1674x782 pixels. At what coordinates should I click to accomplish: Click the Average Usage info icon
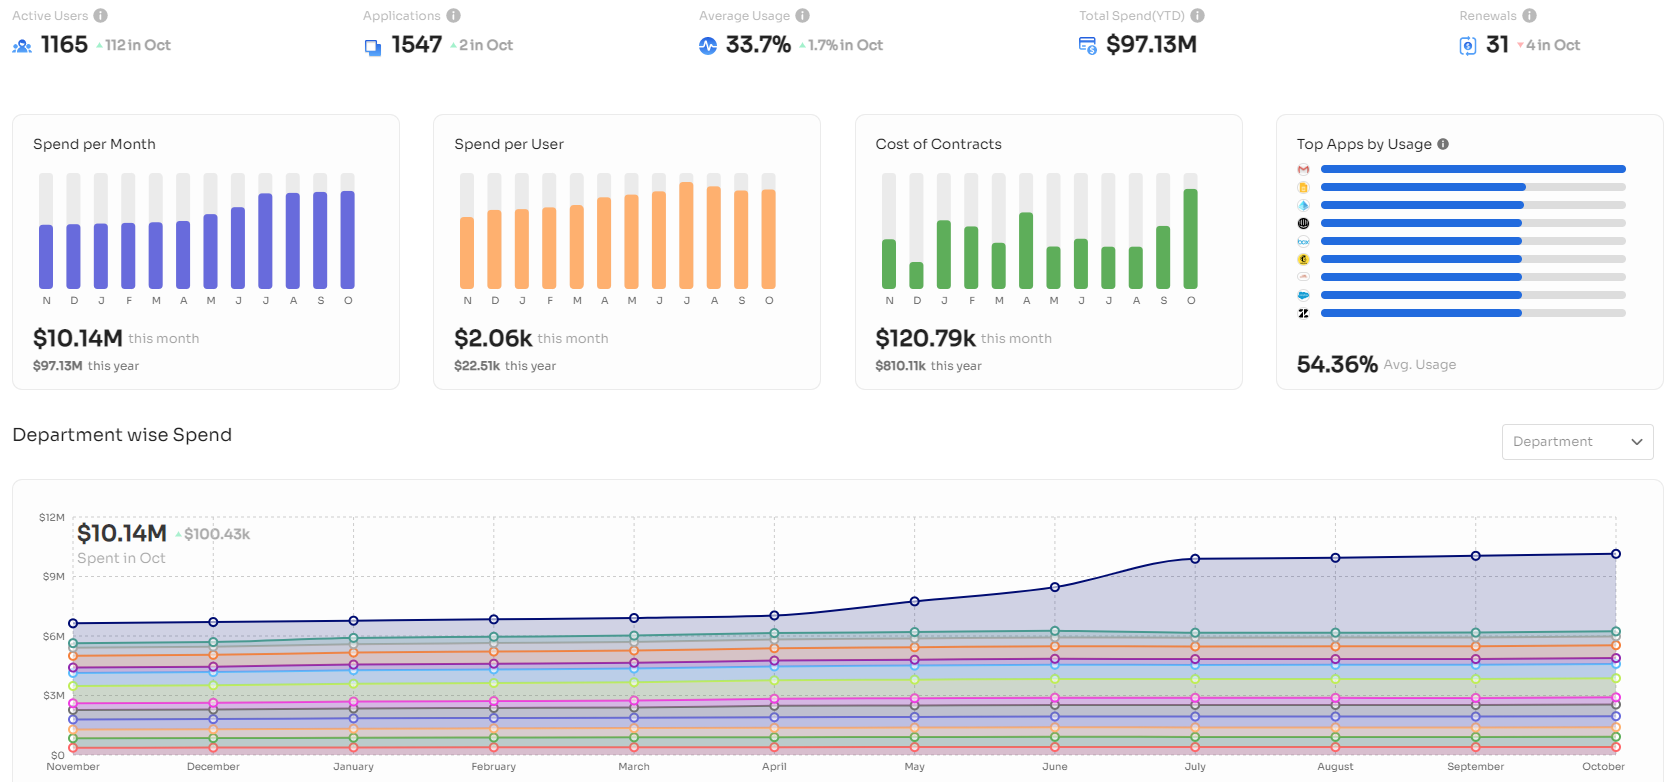coord(802,16)
